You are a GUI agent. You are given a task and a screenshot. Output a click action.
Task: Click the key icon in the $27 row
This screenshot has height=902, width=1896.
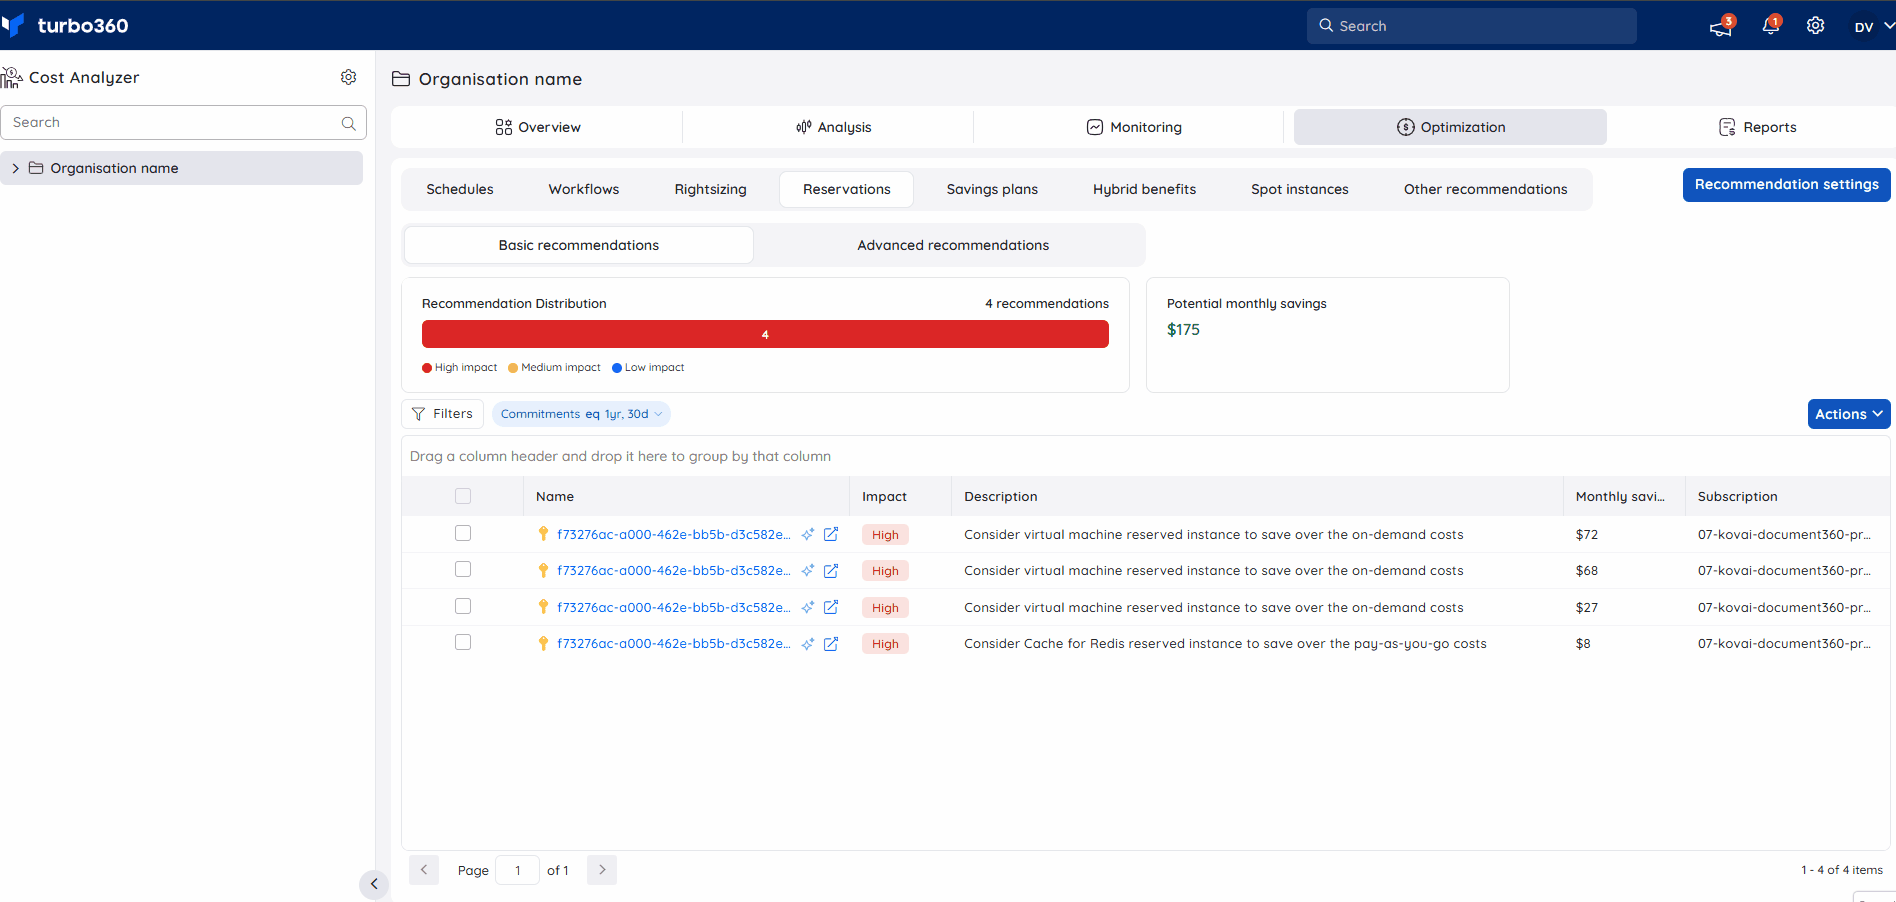pos(543,607)
